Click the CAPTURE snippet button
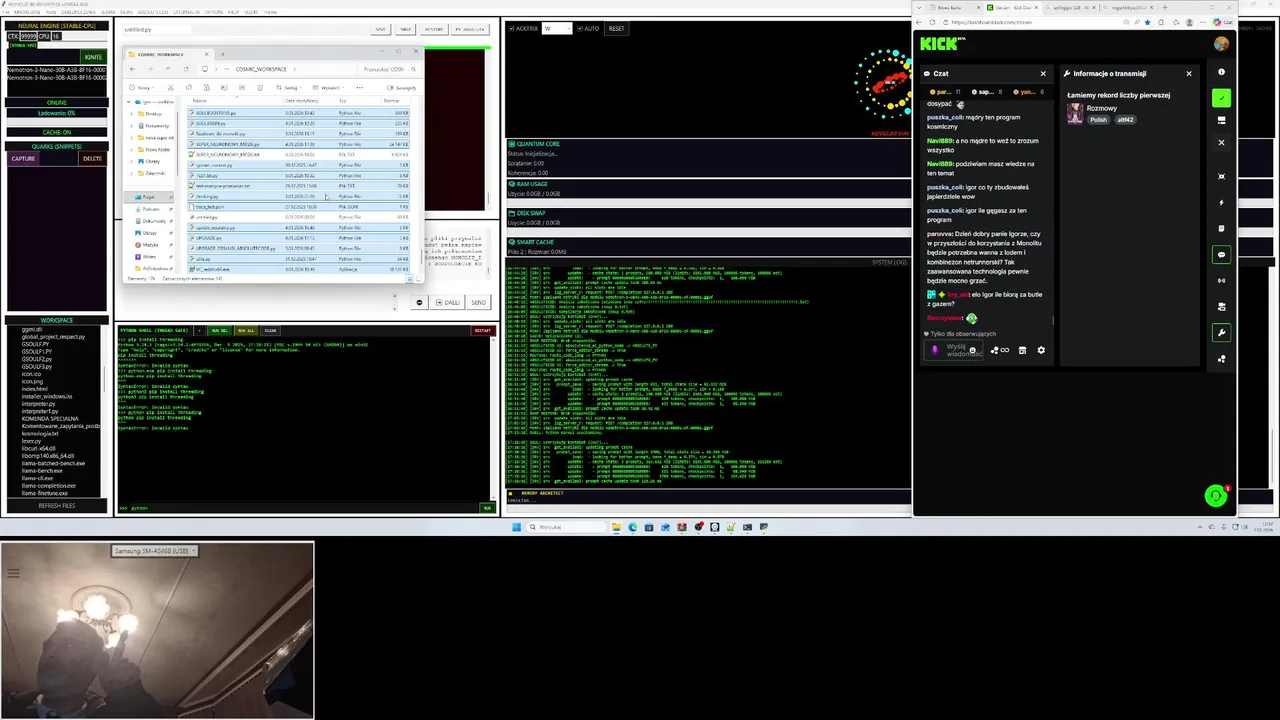 pyautogui.click(x=23, y=158)
